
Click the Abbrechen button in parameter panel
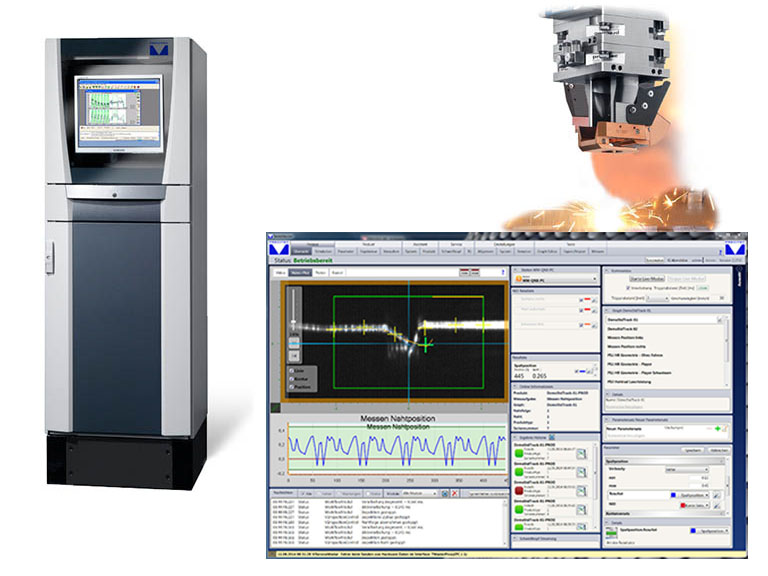pos(719,450)
